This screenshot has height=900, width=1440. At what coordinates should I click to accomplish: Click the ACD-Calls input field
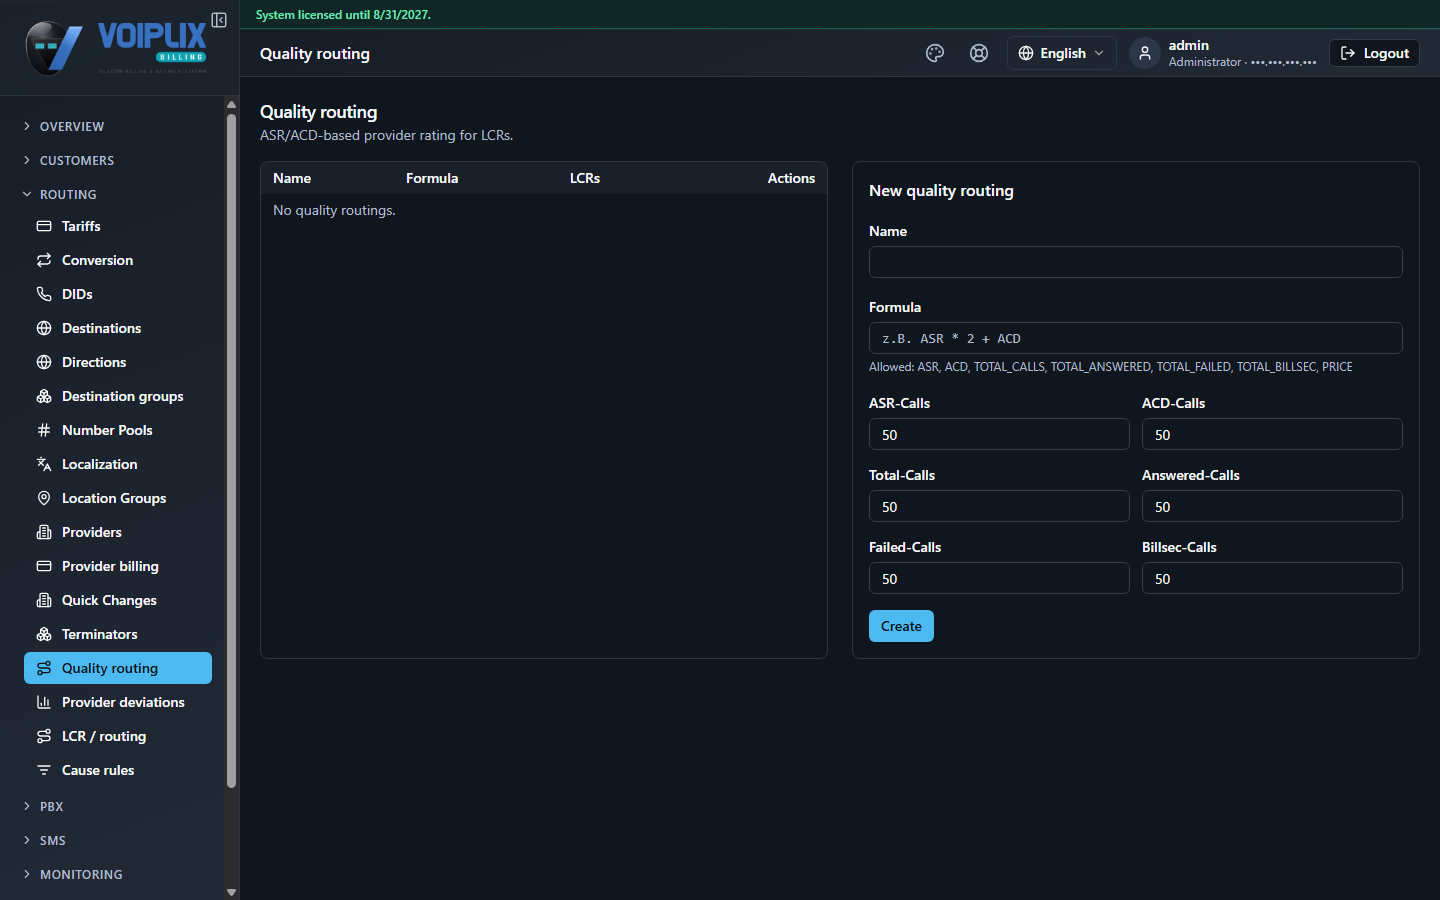(1272, 434)
